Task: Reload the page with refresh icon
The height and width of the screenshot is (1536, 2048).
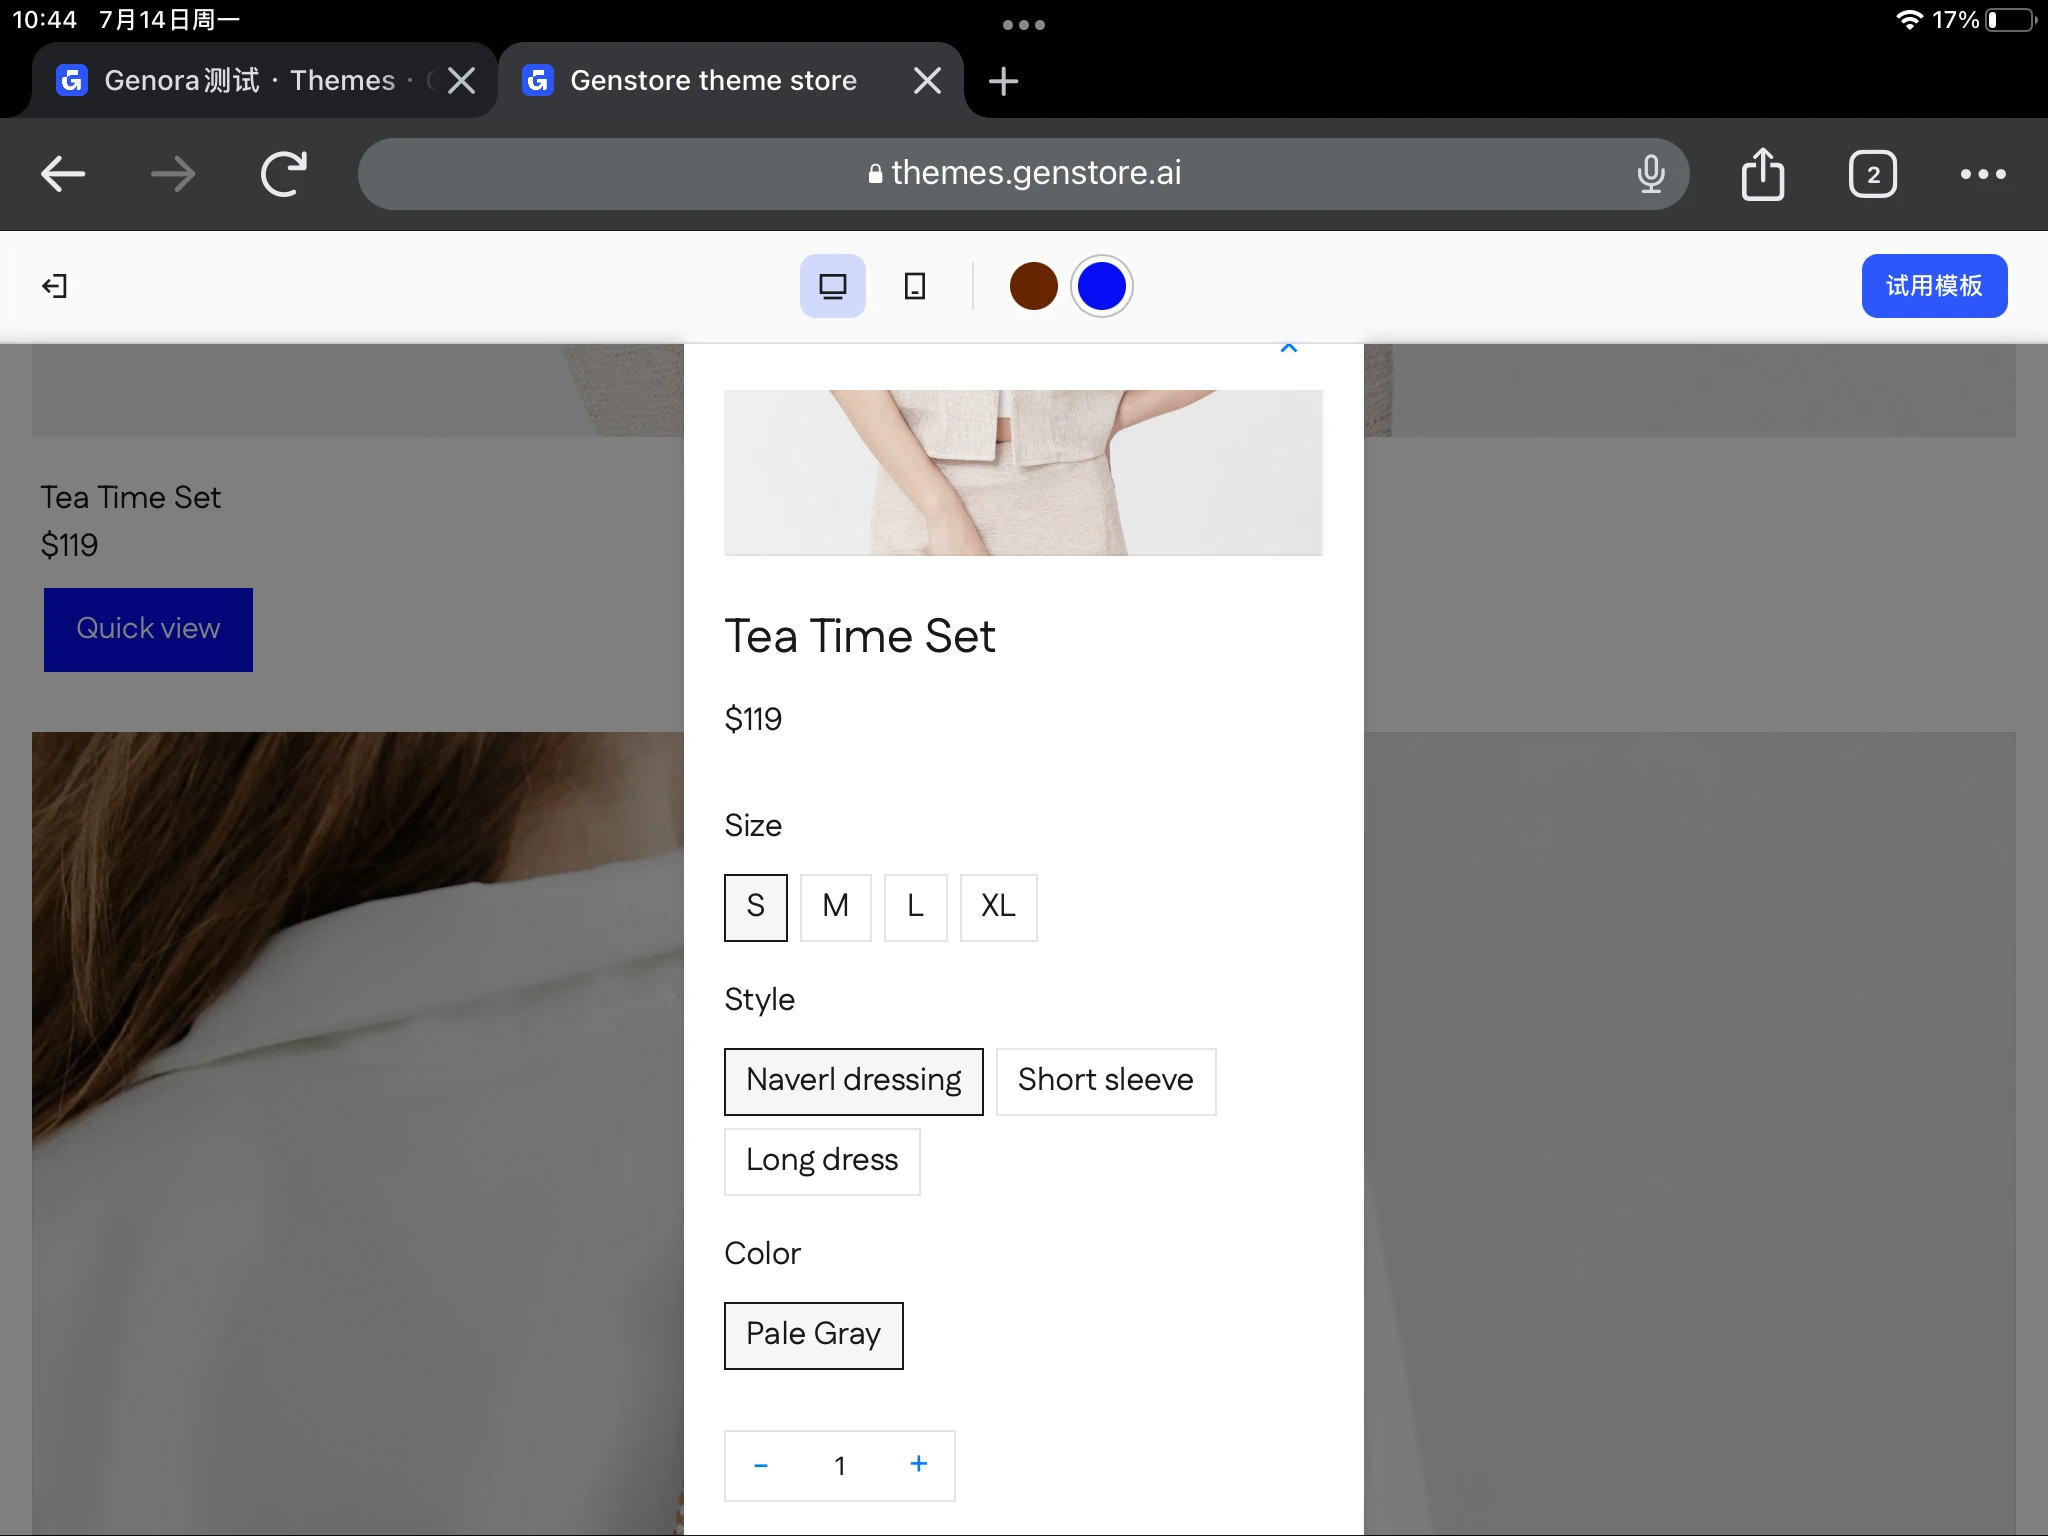Action: pos(284,174)
